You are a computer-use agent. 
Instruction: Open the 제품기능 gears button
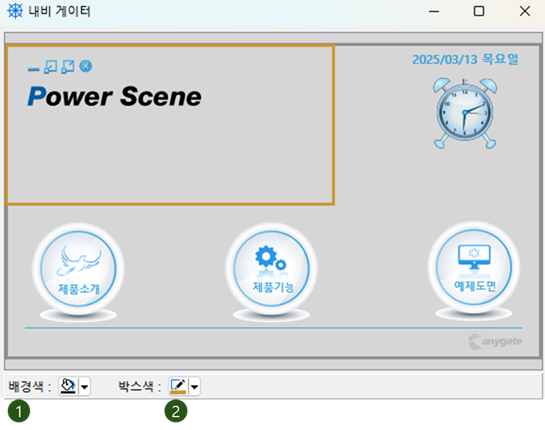point(271,268)
